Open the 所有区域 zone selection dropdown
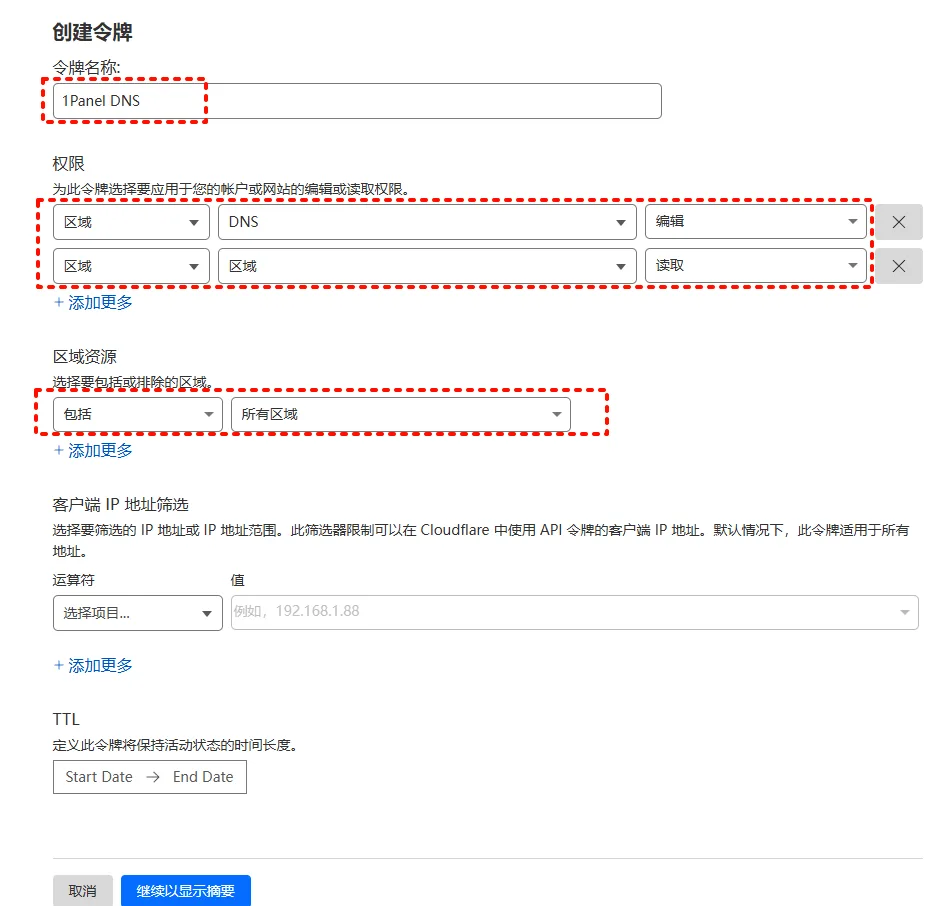Viewport: 942px width, 906px height. (x=400, y=414)
